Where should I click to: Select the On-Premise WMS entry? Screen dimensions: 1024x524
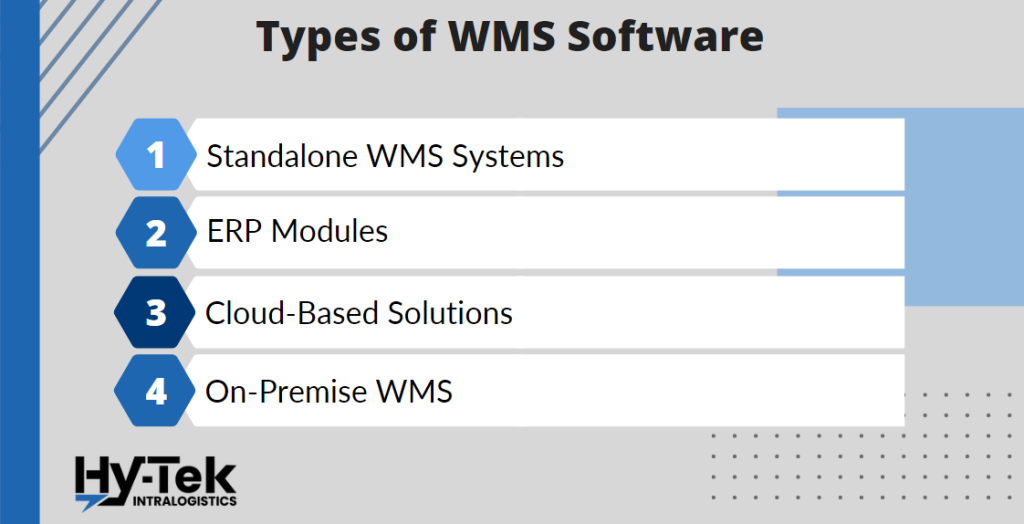(329, 391)
